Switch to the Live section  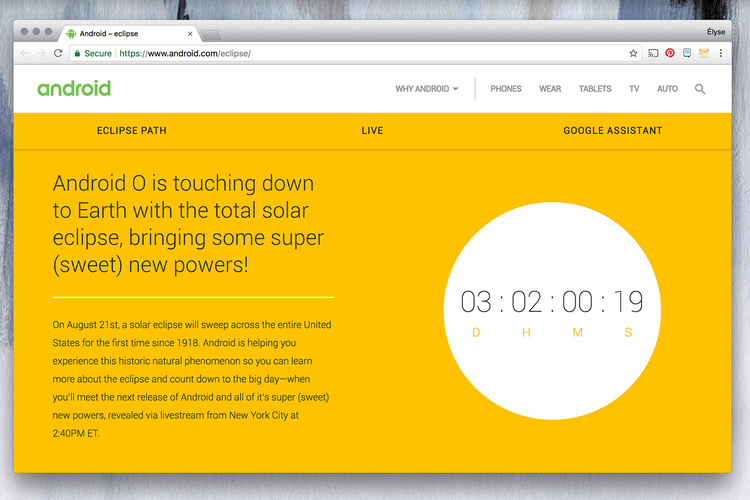coord(372,131)
